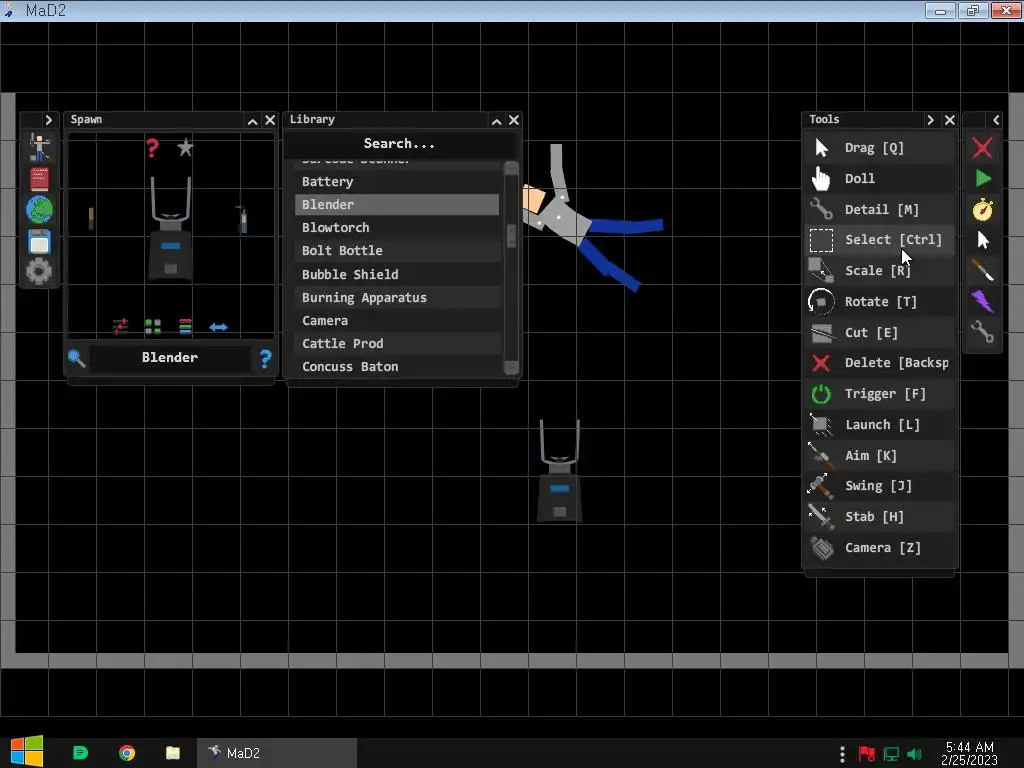This screenshot has width=1024, height=768.
Task: Click the Library Search field
Action: coord(400,144)
